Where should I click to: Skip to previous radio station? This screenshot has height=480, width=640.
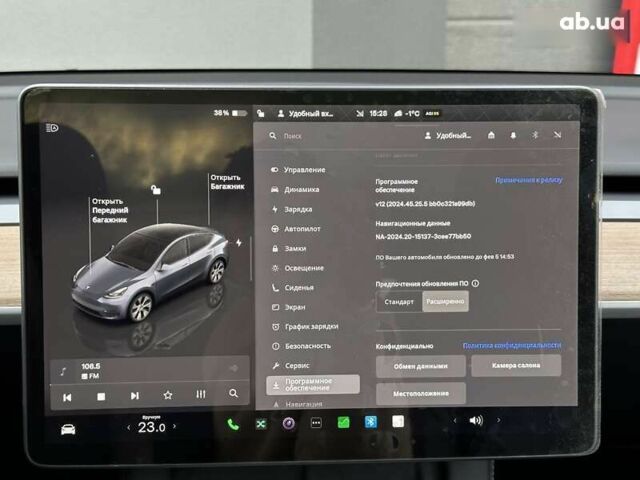pos(67,397)
